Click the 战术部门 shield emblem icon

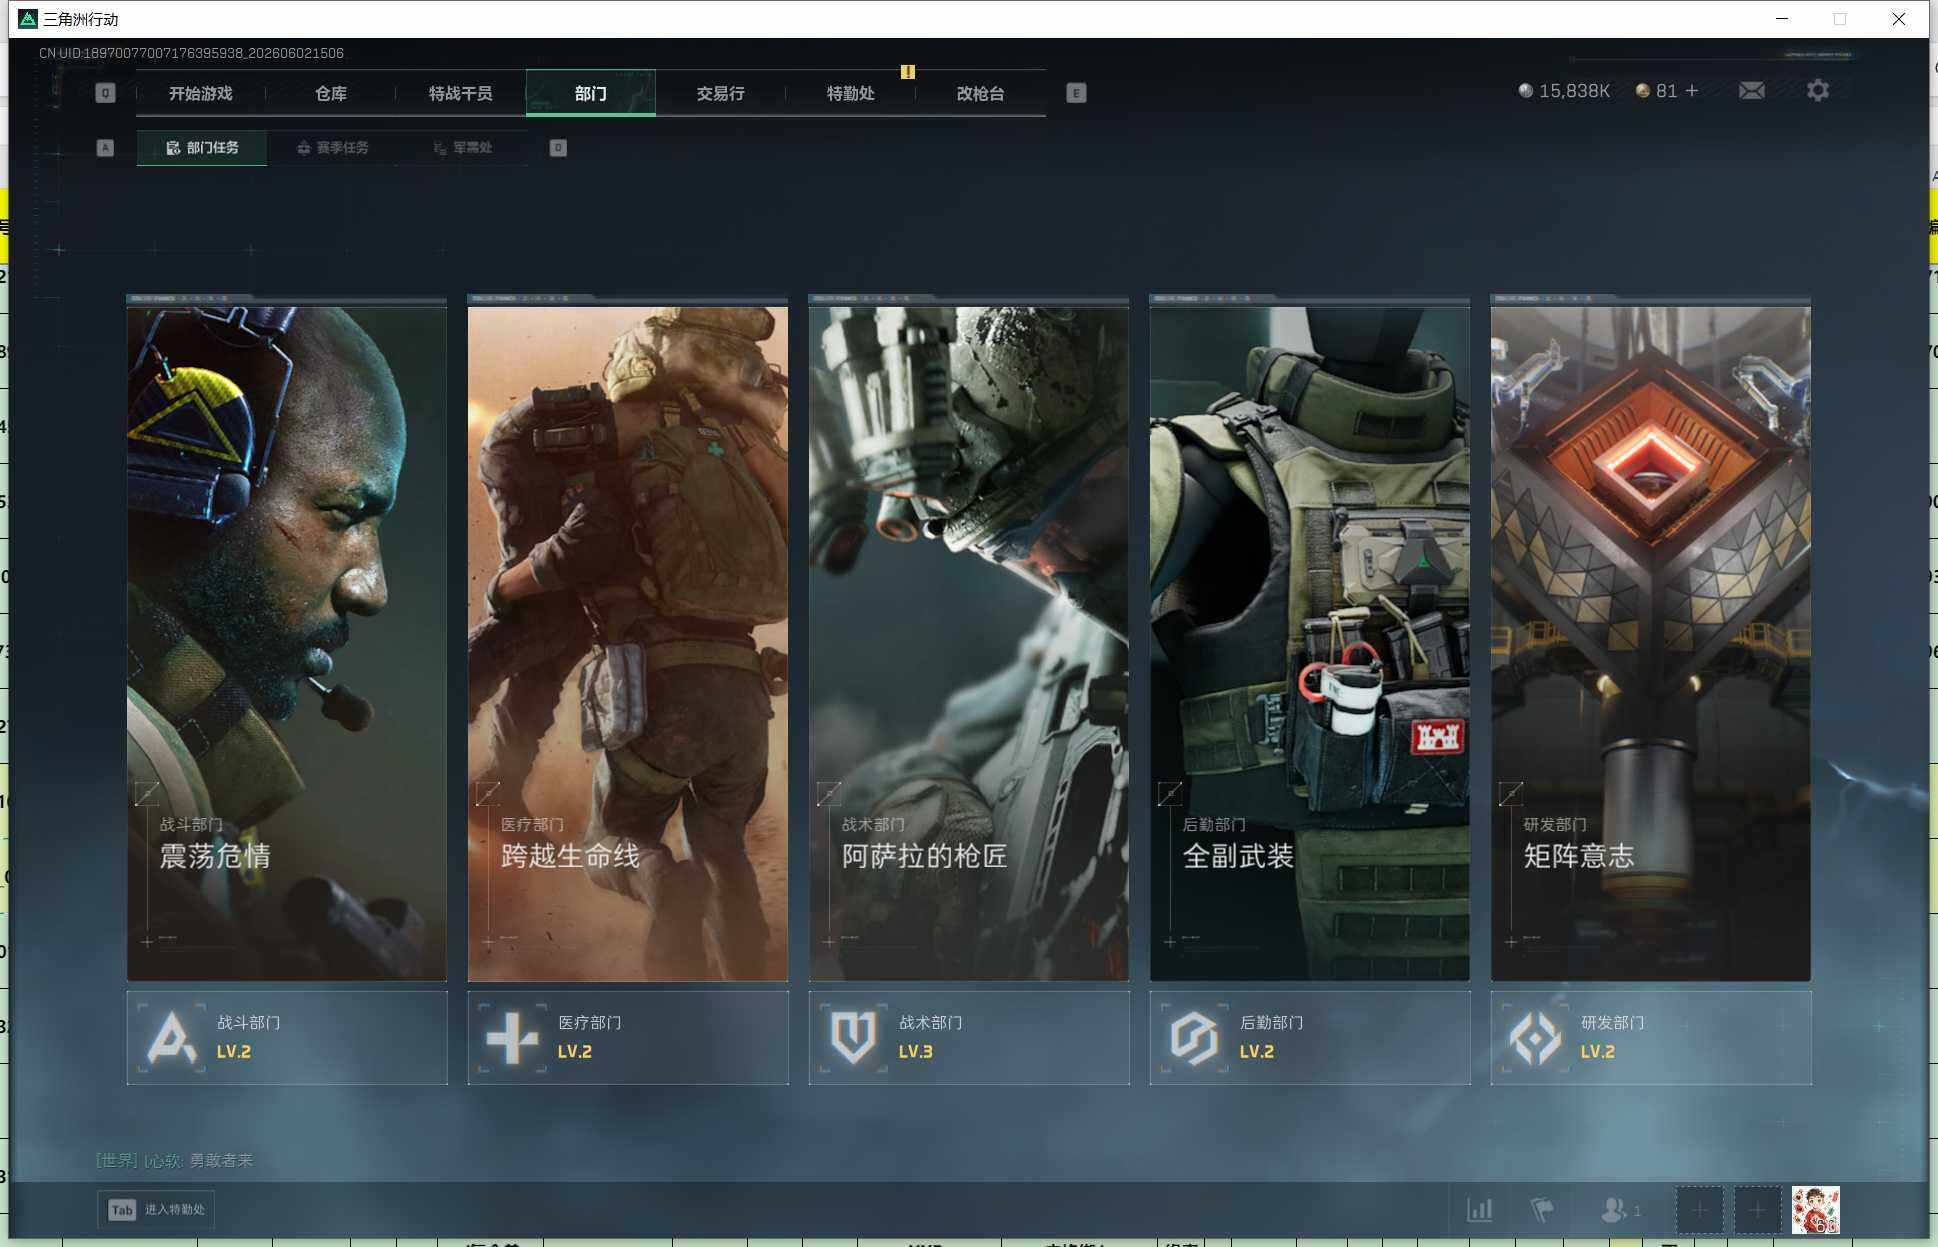point(853,1038)
